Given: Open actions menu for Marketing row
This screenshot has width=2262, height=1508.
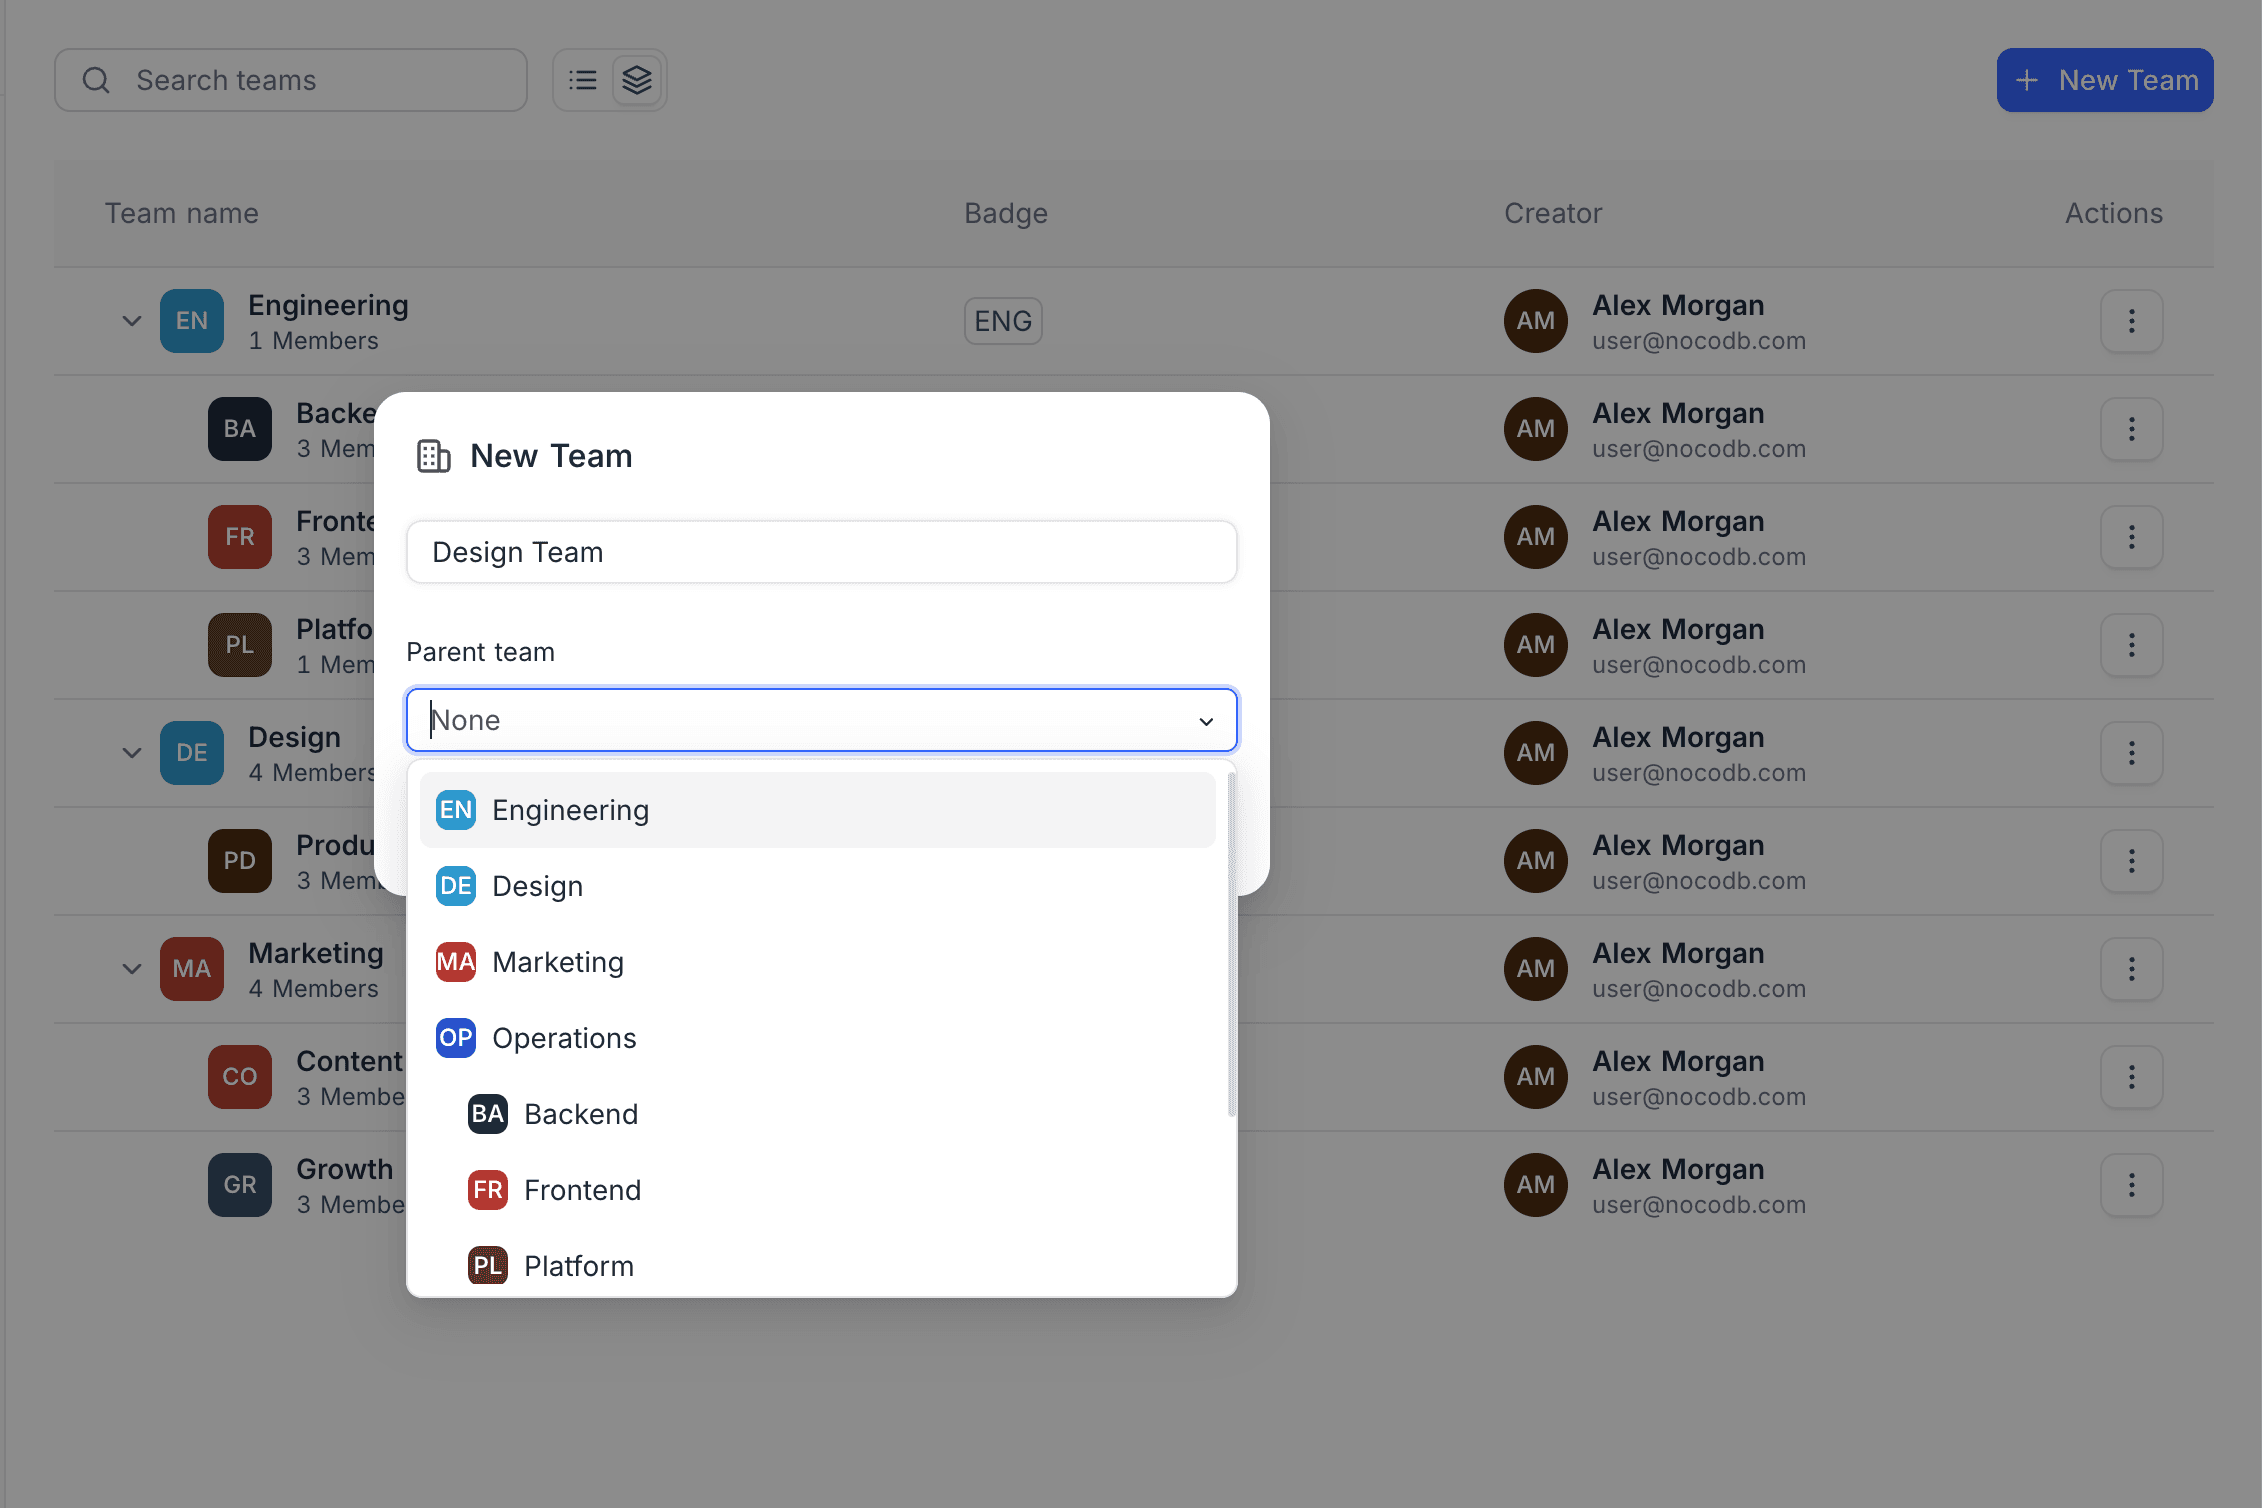Looking at the screenshot, I should 2131,969.
